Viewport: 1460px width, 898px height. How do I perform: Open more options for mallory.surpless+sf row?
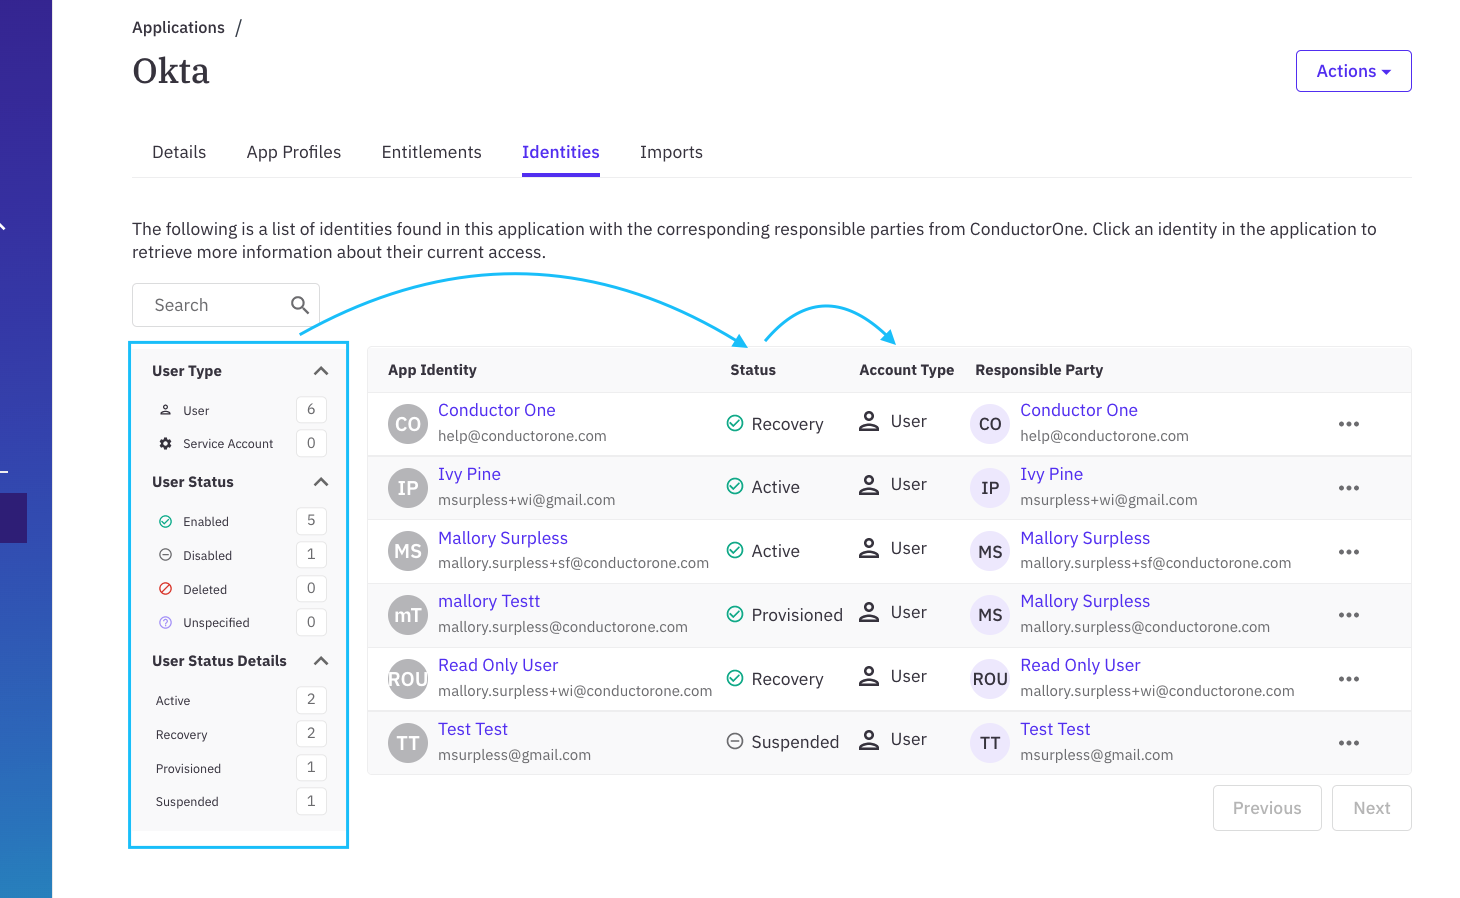coord(1349,552)
